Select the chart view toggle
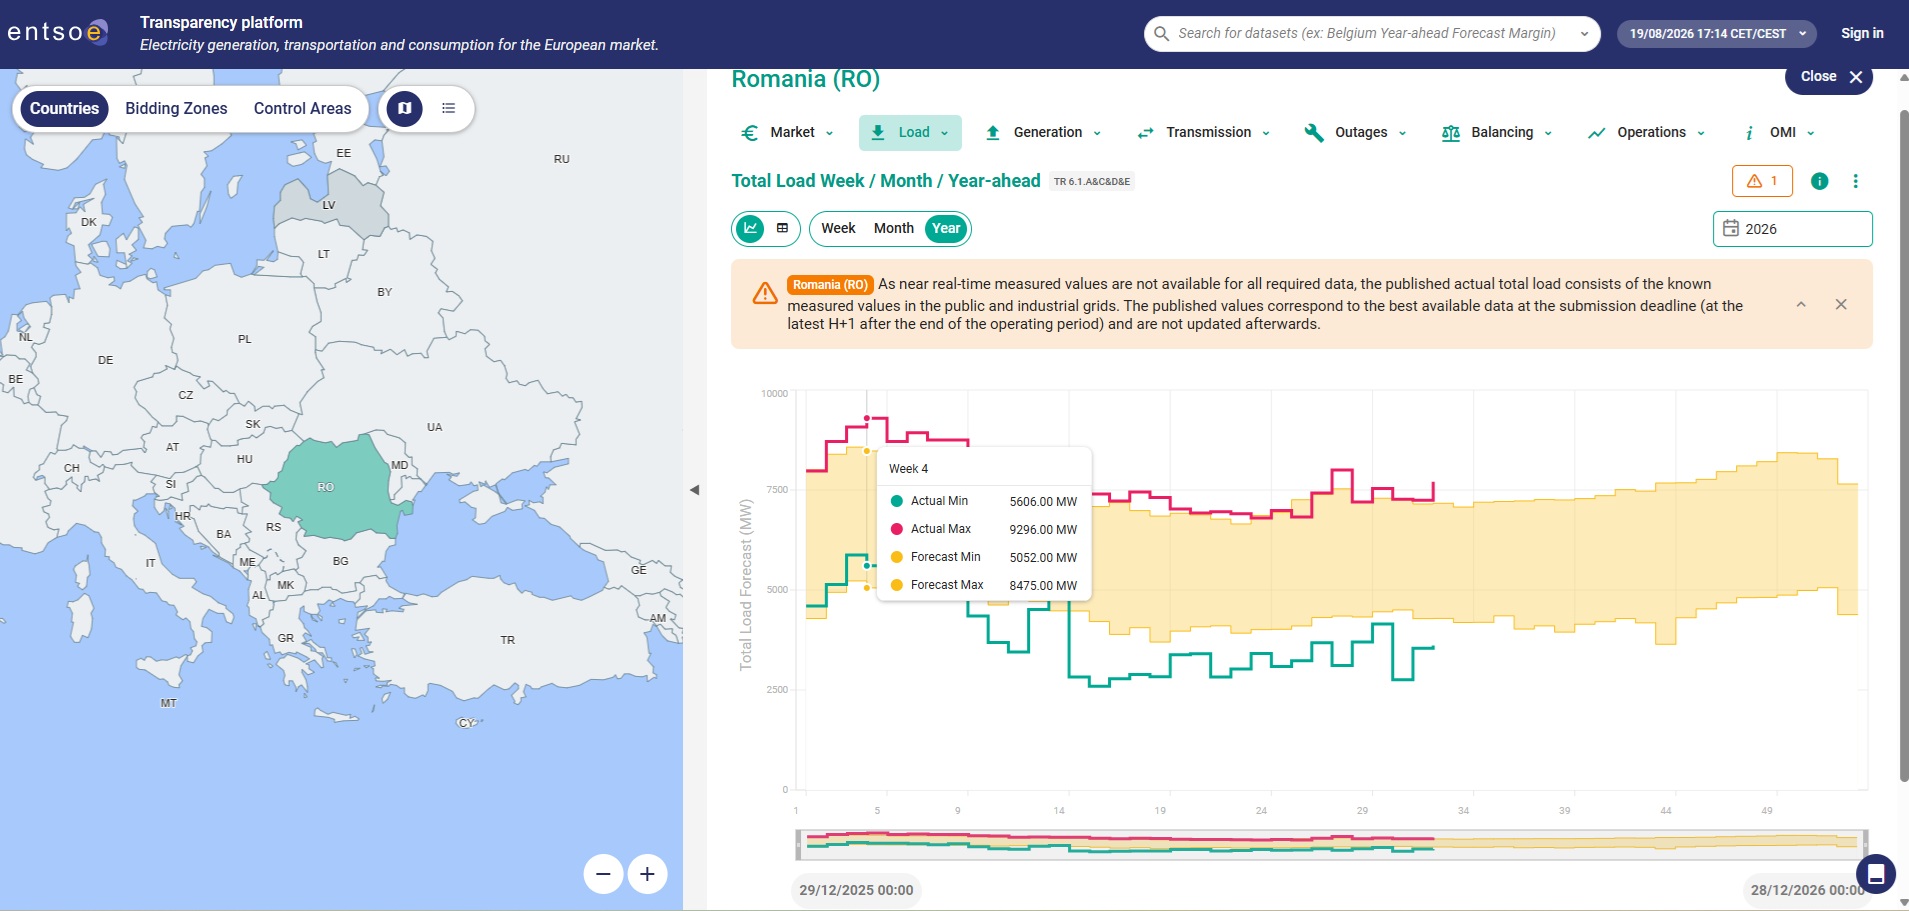 pos(750,228)
